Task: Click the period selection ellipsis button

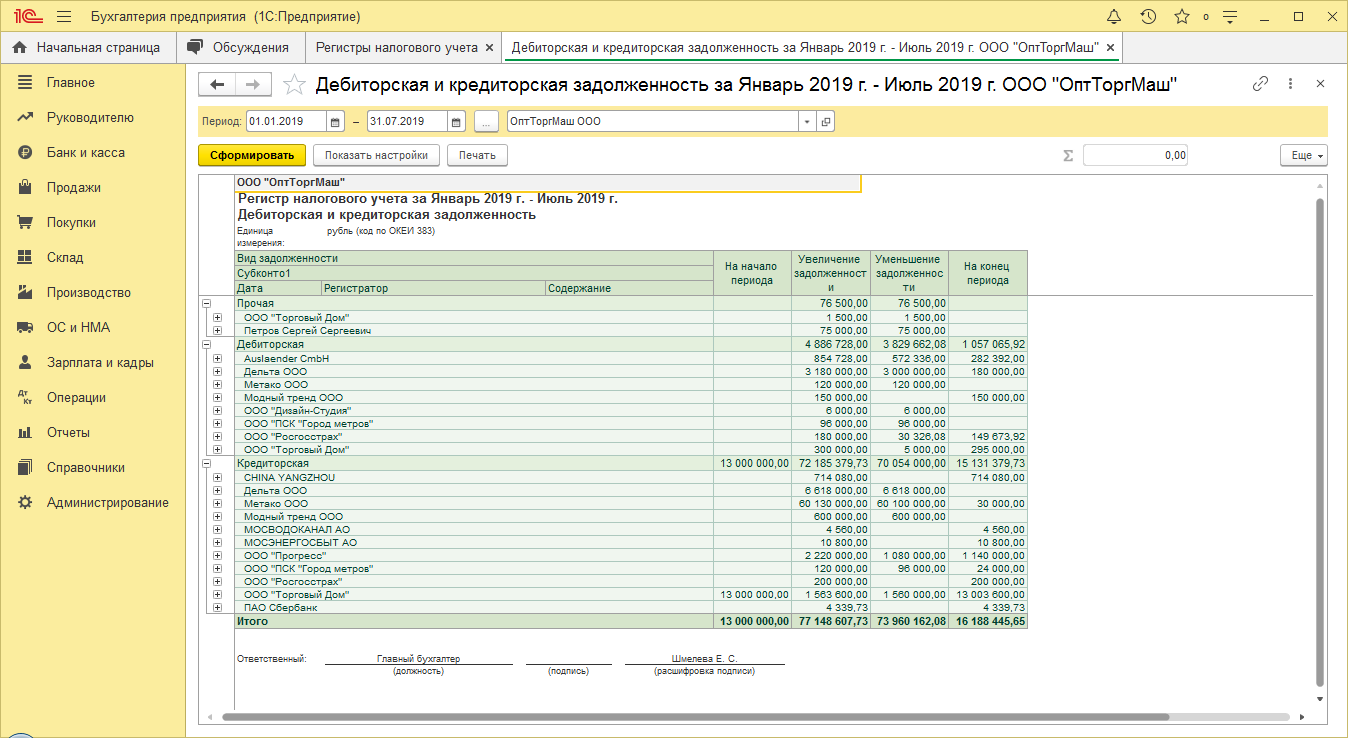Action: 486,122
